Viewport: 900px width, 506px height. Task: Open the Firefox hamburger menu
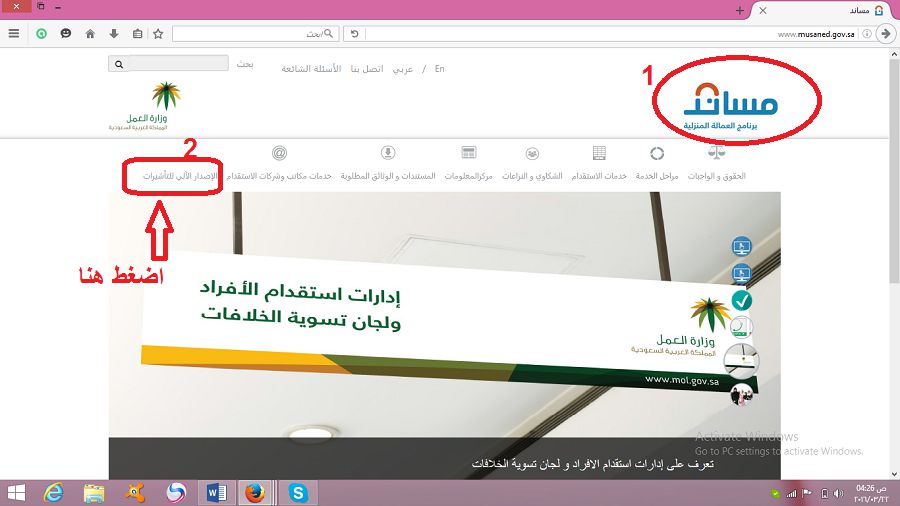14,33
